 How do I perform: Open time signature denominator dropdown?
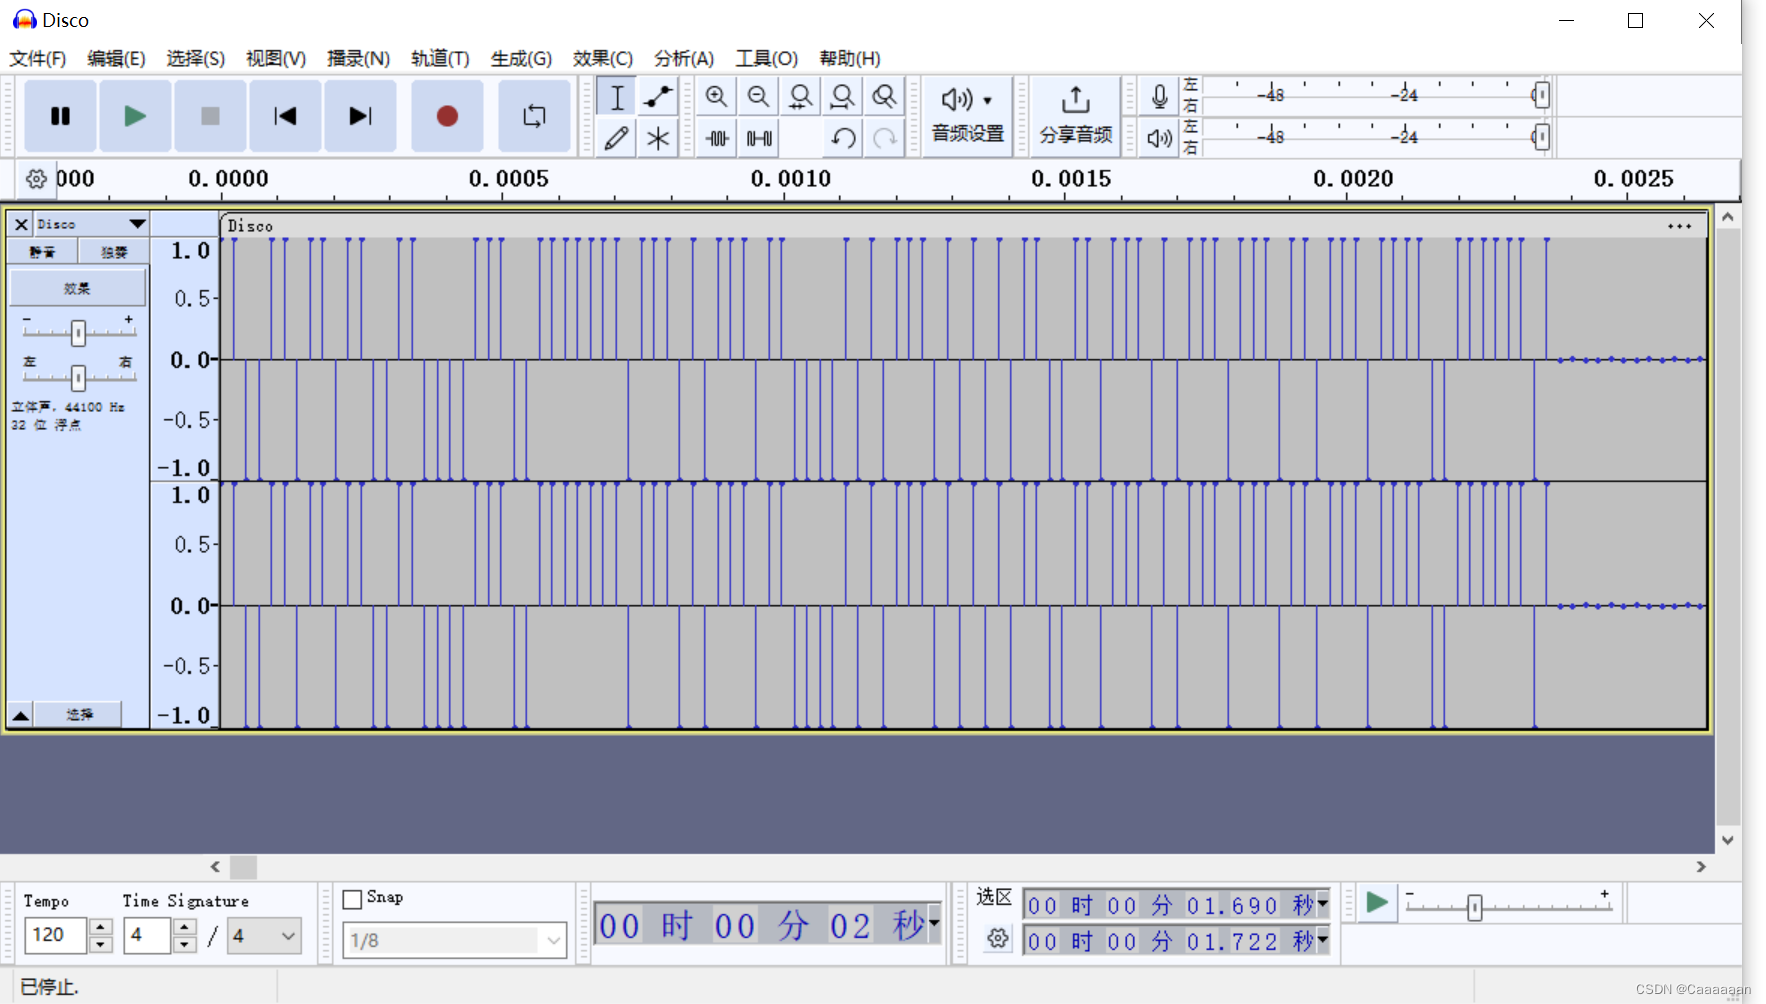(x=264, y=936)
